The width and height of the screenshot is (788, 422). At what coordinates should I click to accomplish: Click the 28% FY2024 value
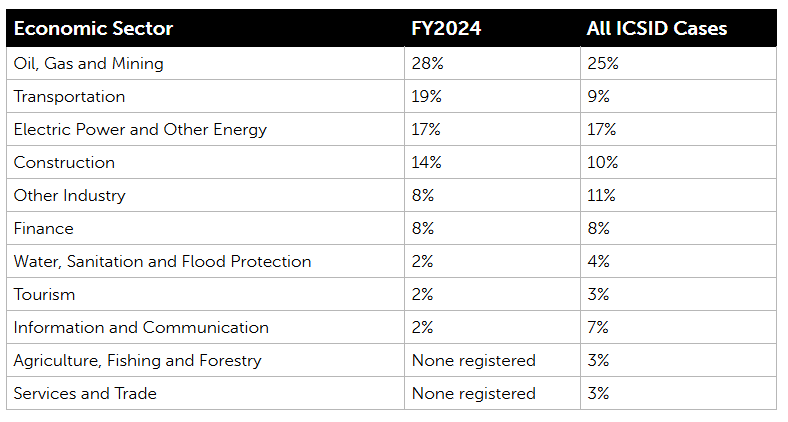coord(426,64)
